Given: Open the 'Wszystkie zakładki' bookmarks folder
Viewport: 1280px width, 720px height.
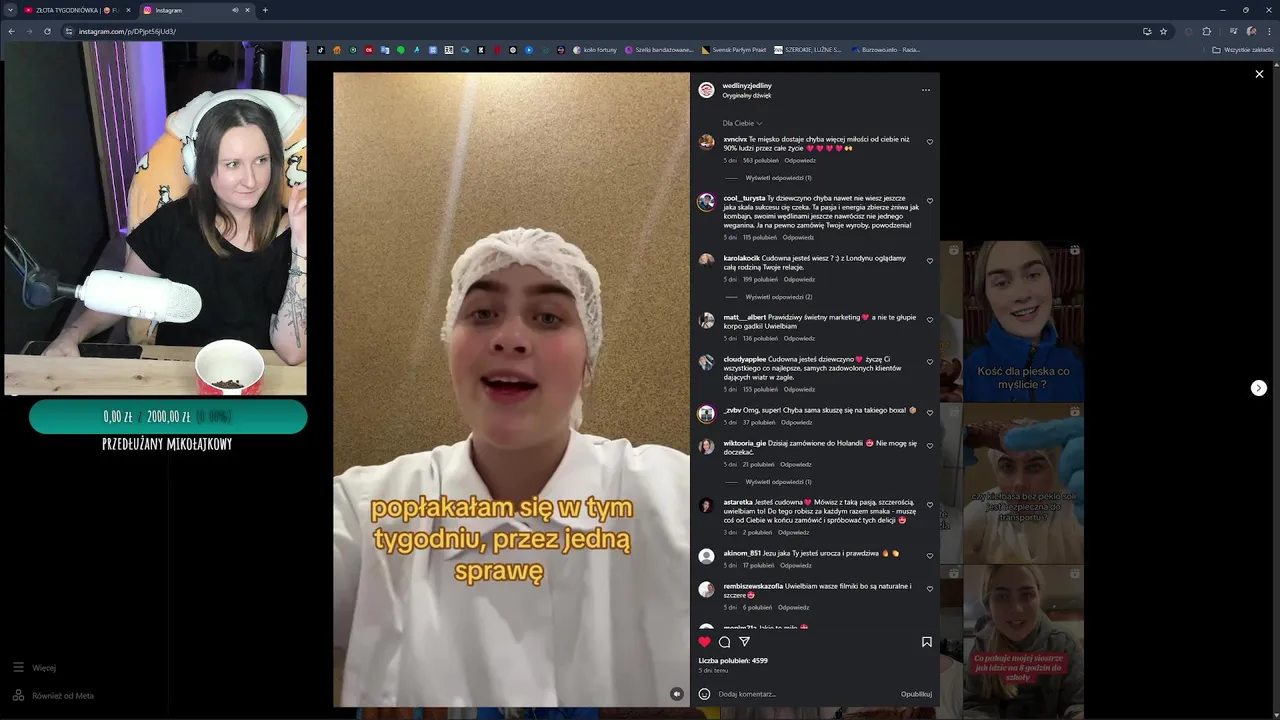Looking at the screenshot, I should click(x=1243, y=50).
